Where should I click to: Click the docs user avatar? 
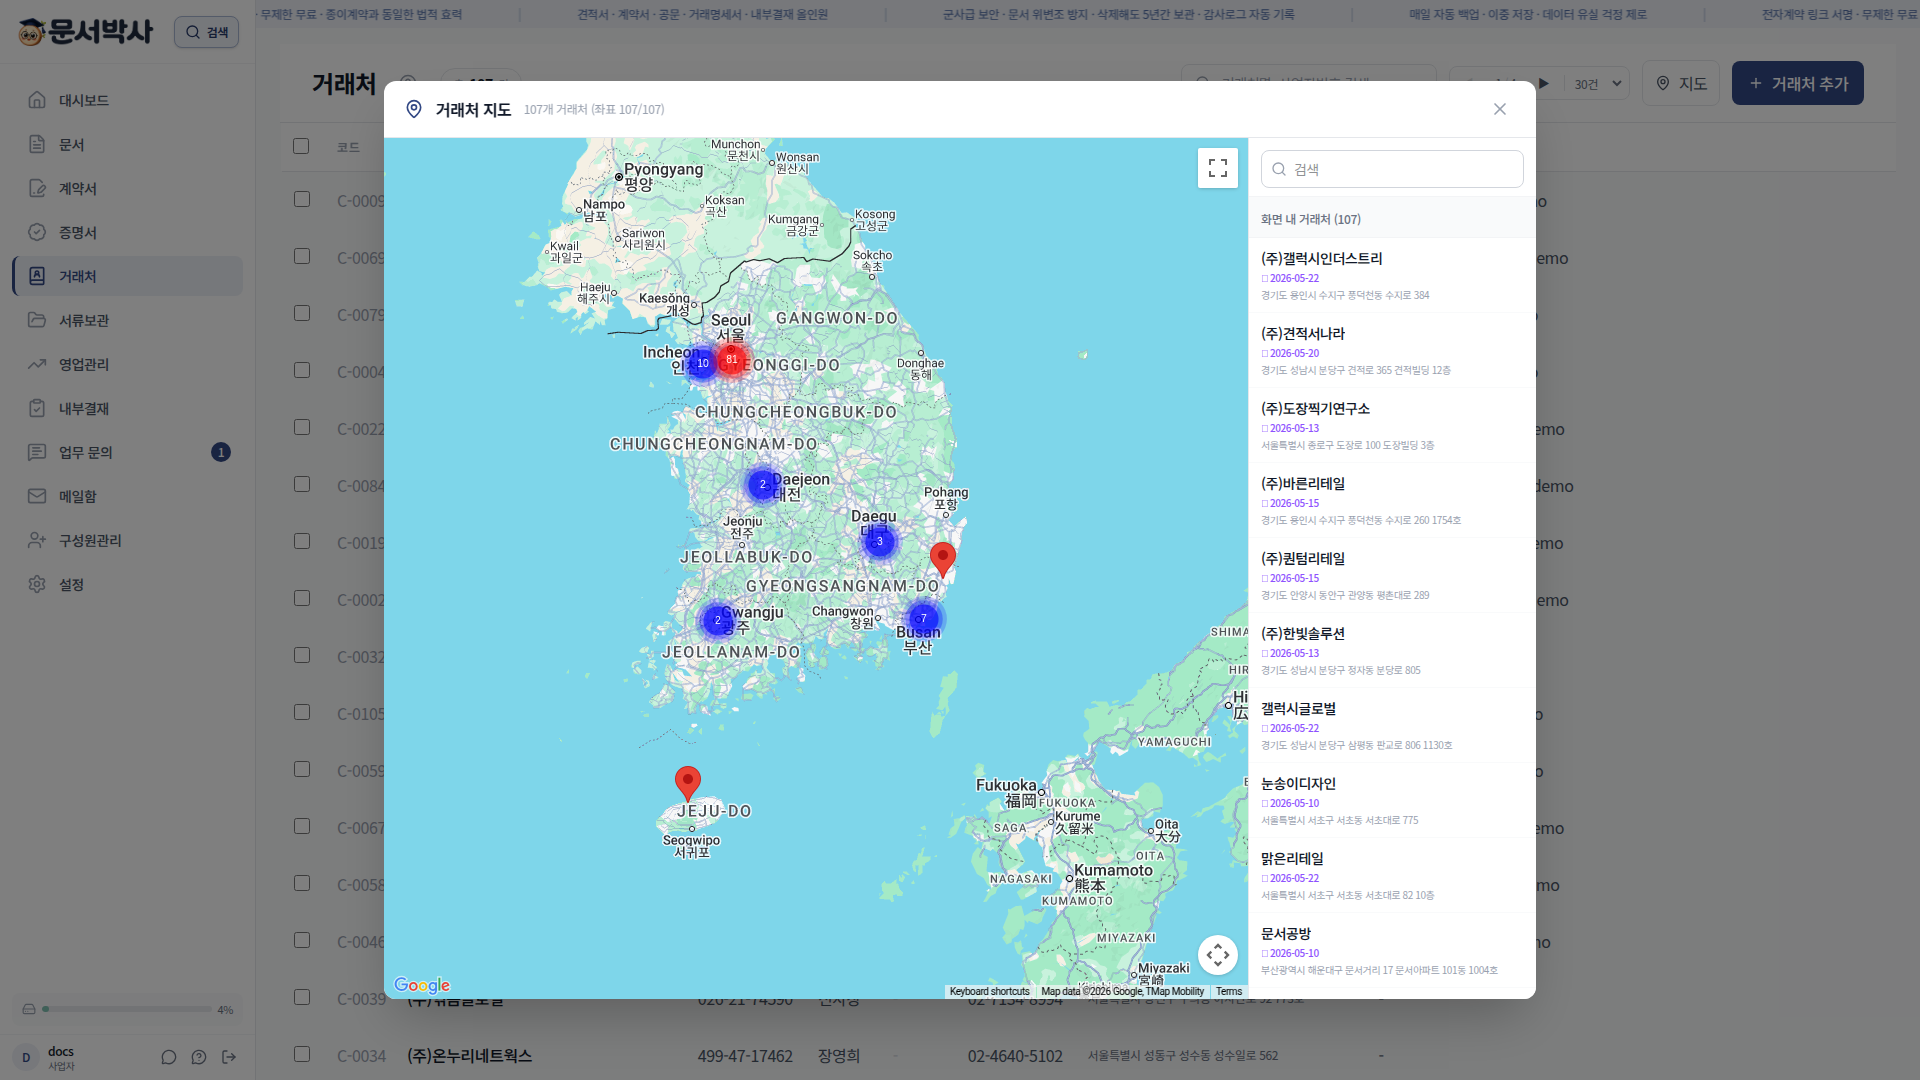(x=26, y=1057)
